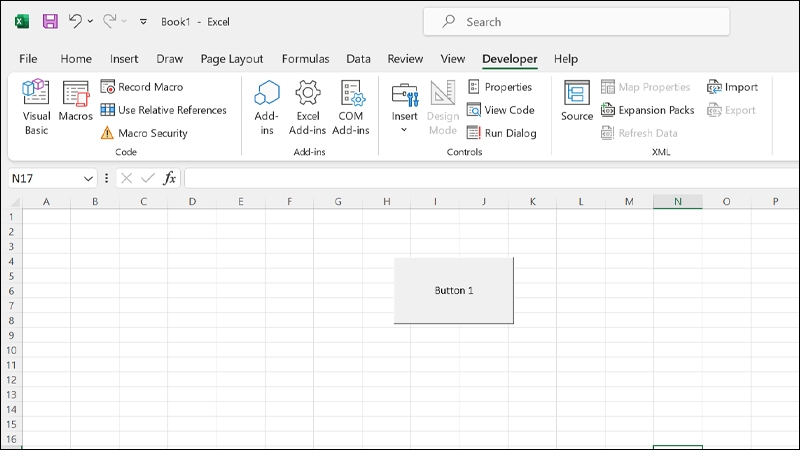800x450 pixels.
Task: Click in the Search box
Action: click(x=576, y=21)
